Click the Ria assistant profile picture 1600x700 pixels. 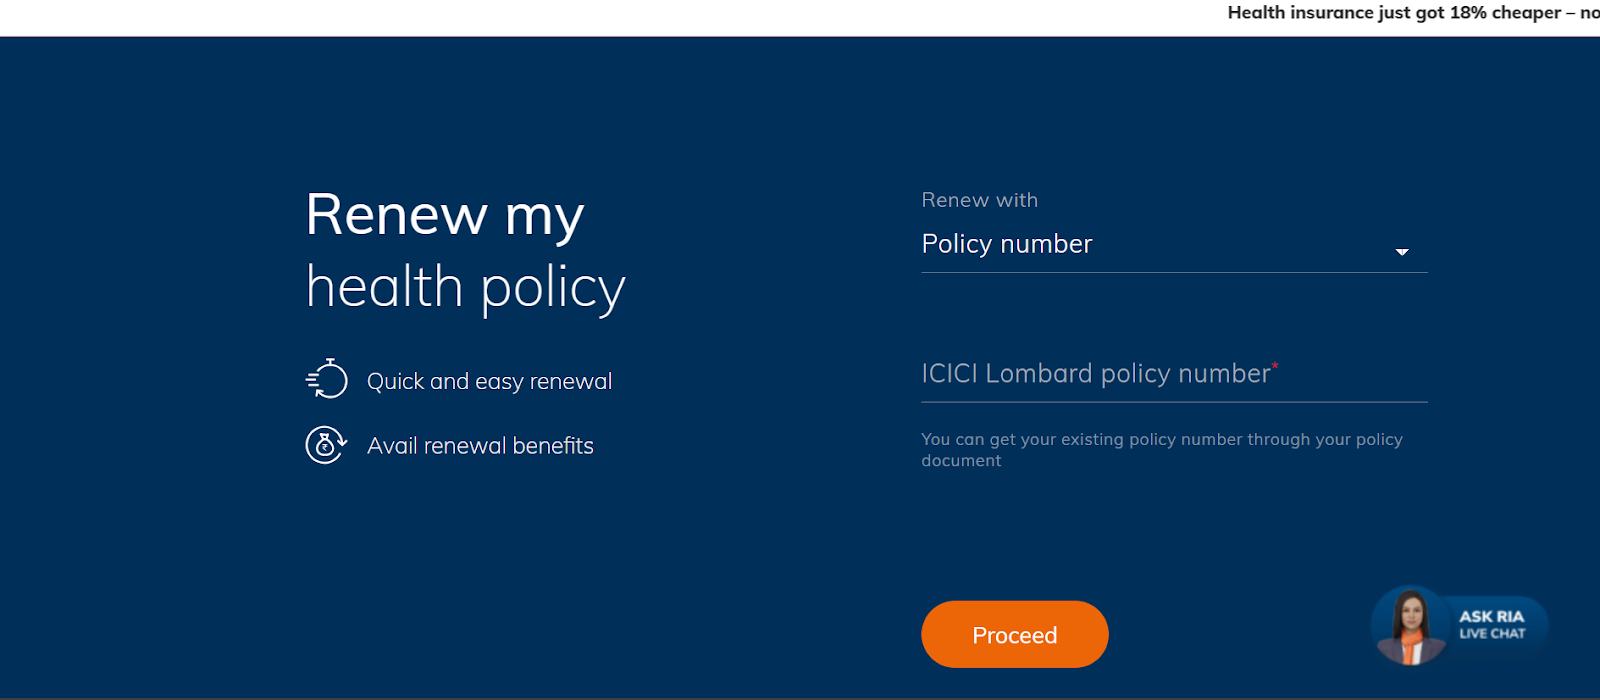(1412, 627)
